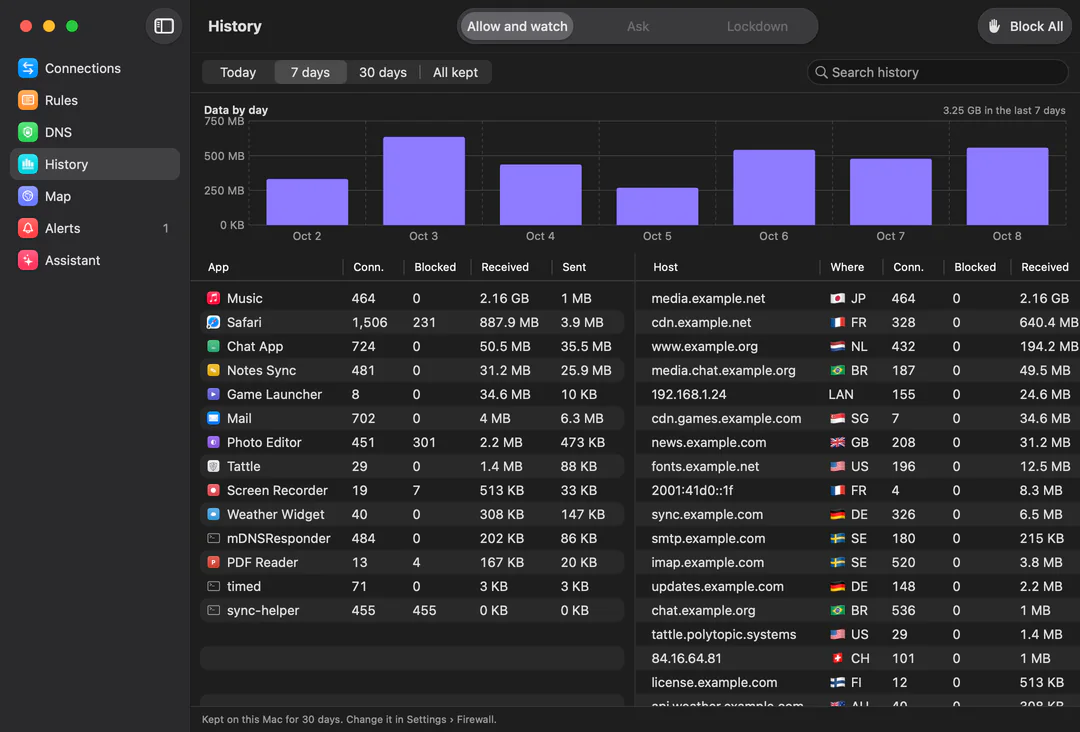This screenshot has height=732, width=1080.
Task: Select the 192.168.1.24 host row
Action: (x=858, y=395)
